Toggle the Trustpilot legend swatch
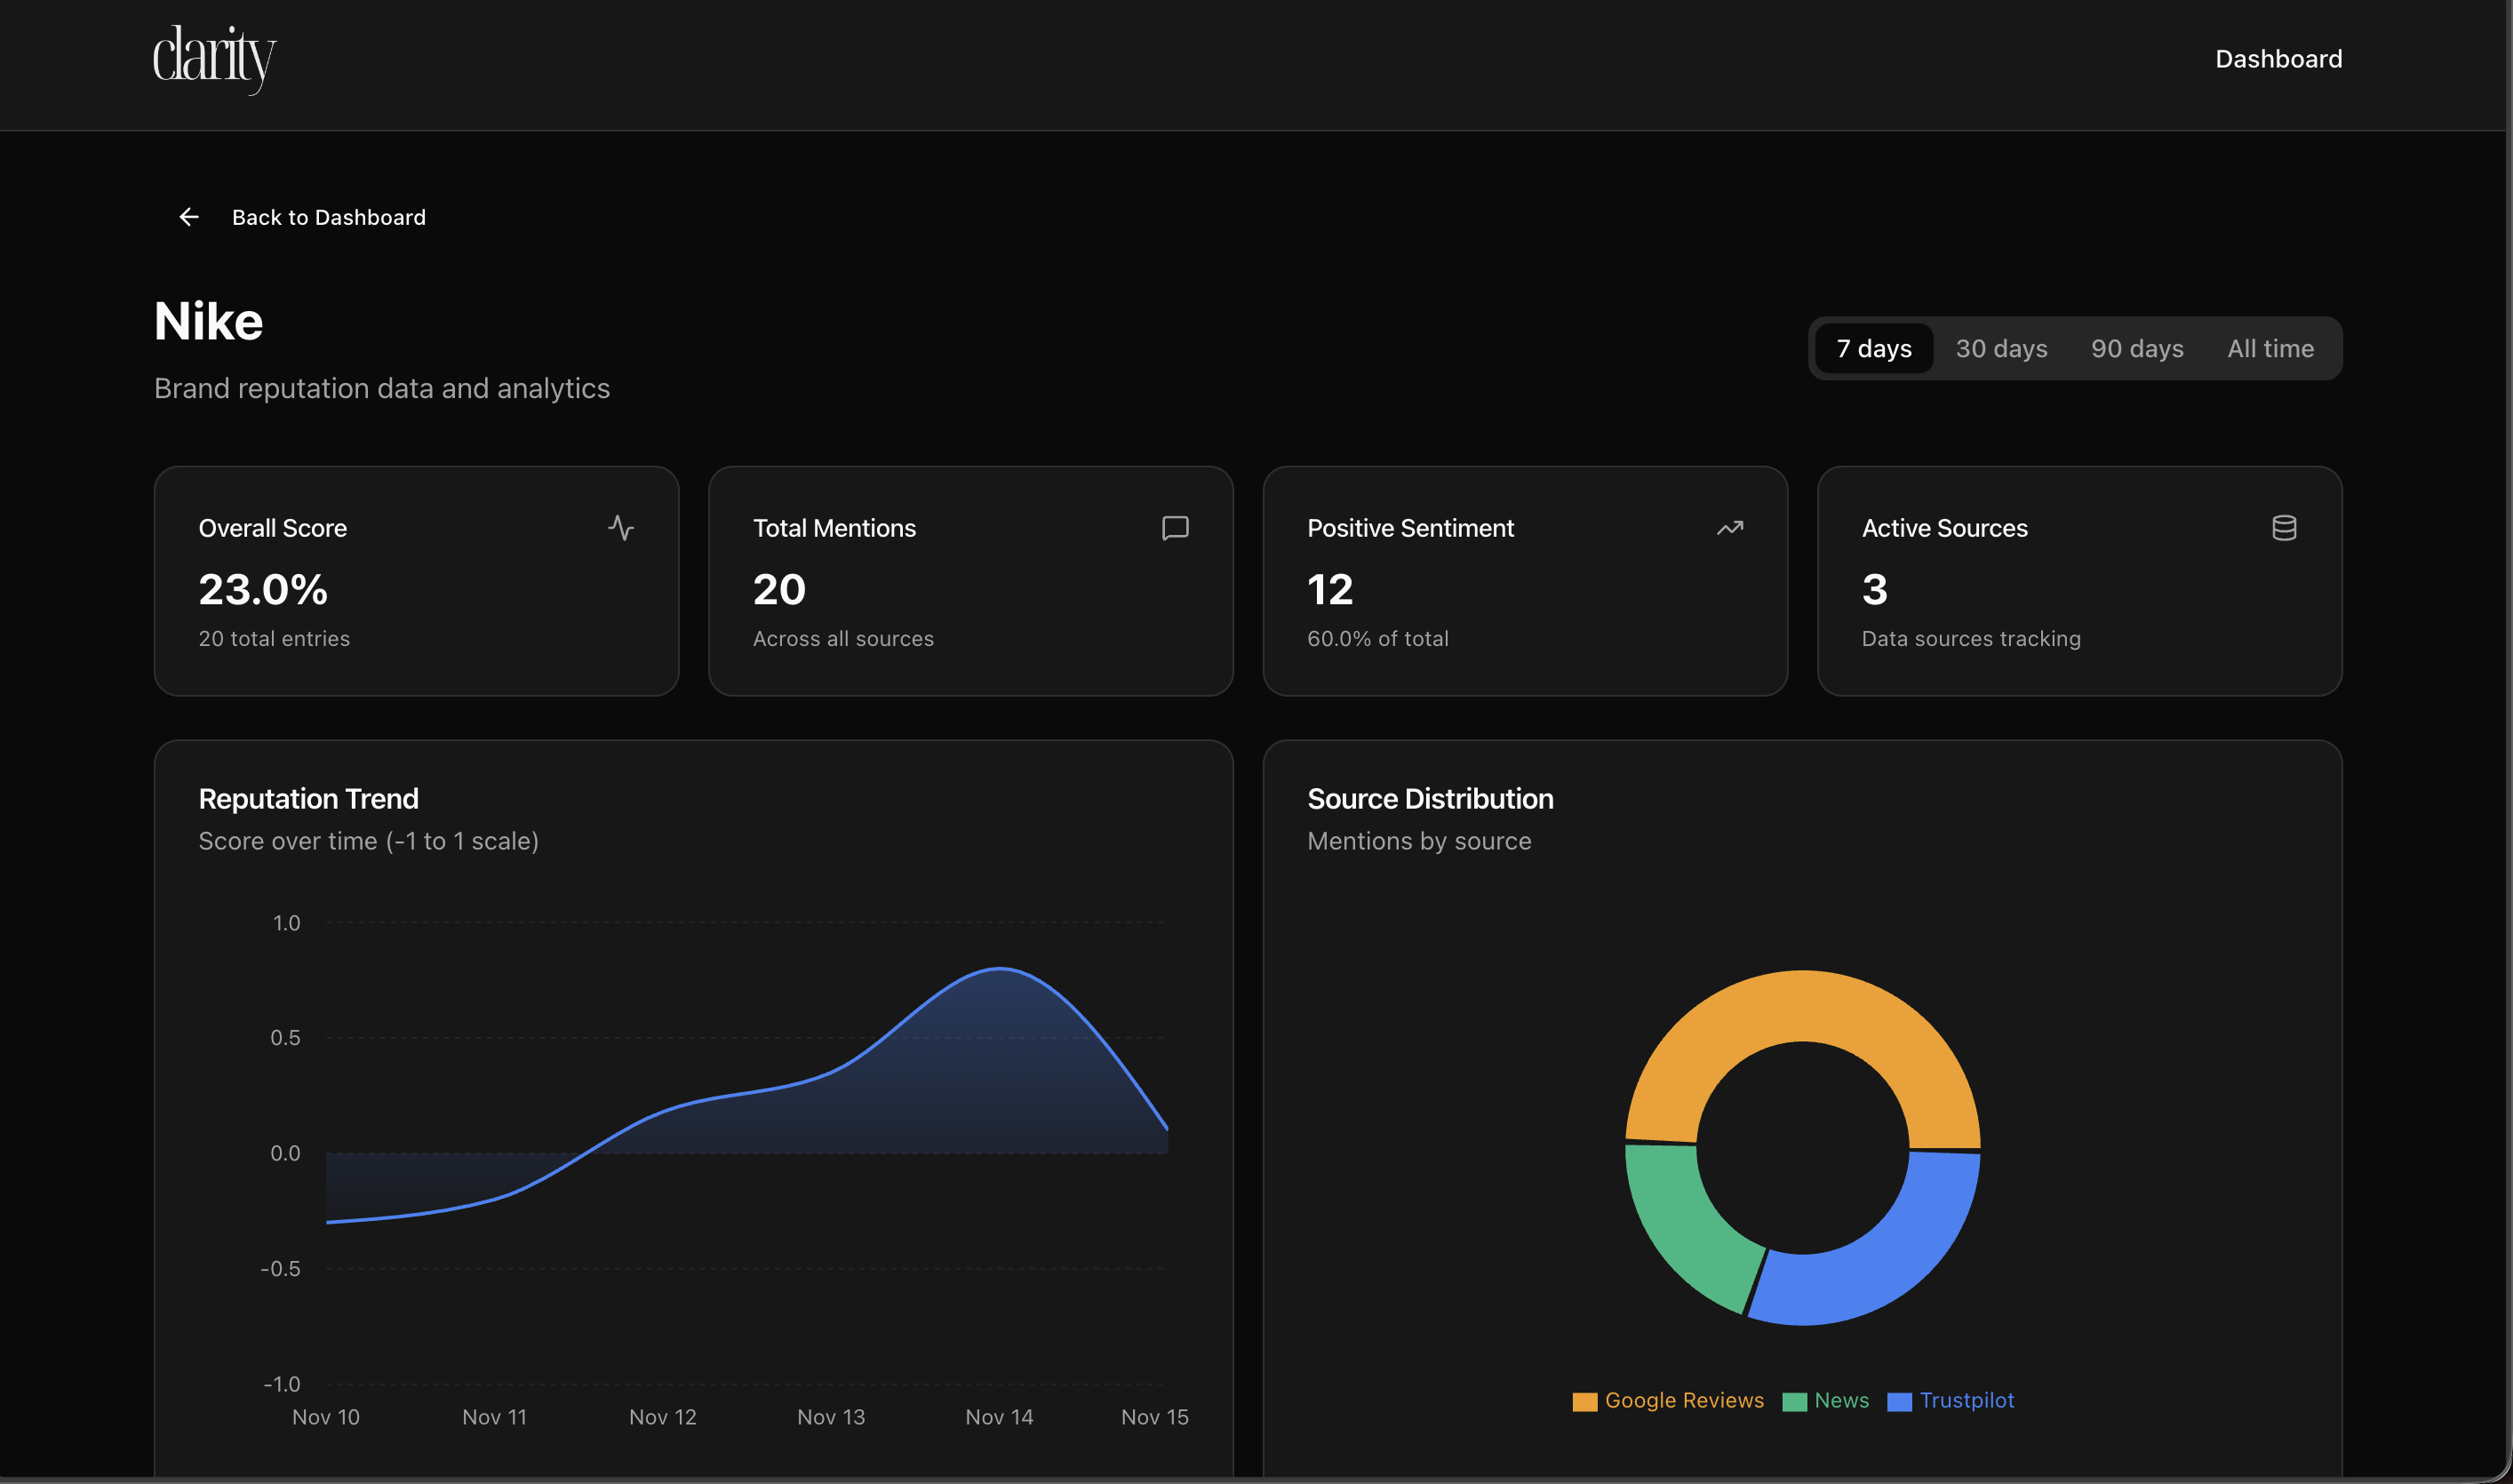This screenshot has width=2513, height=1484. click(1899, 1401)
